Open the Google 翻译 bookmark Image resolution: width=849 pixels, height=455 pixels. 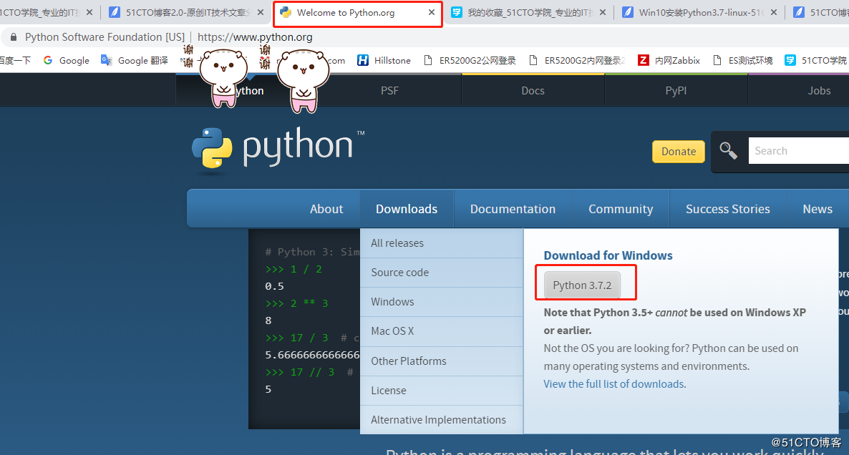click(x=134, y=61)
